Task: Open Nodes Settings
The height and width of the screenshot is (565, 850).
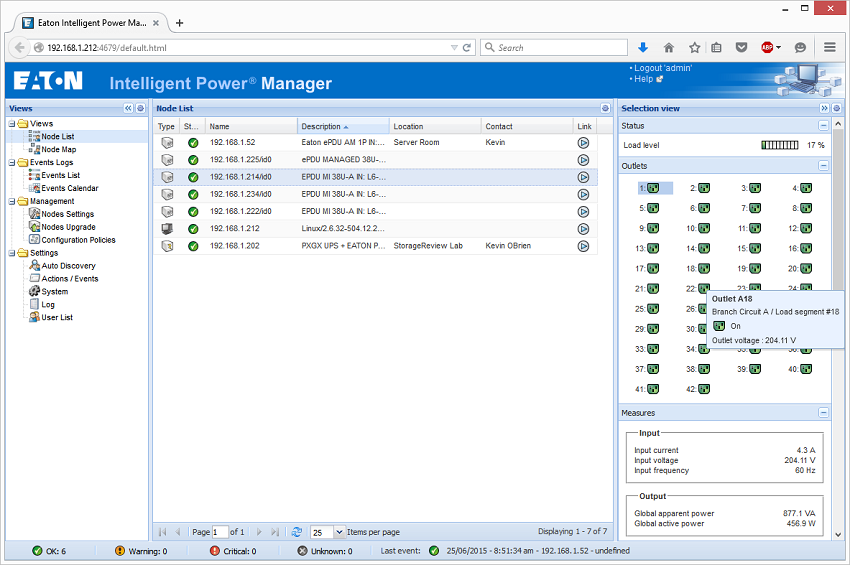Action: tap(67, 214)
